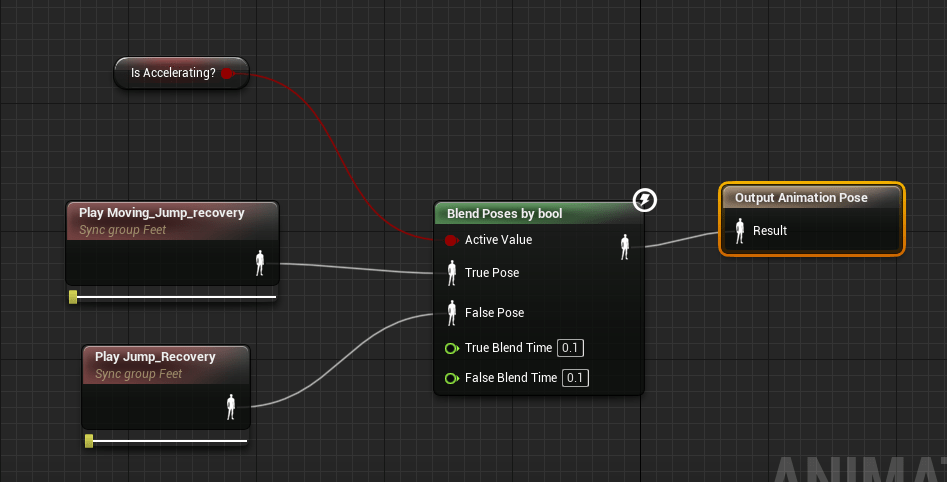Select the Blend Poses by bool node title
This screenshot has width=947, height=482.
click(x=504, y=214)
